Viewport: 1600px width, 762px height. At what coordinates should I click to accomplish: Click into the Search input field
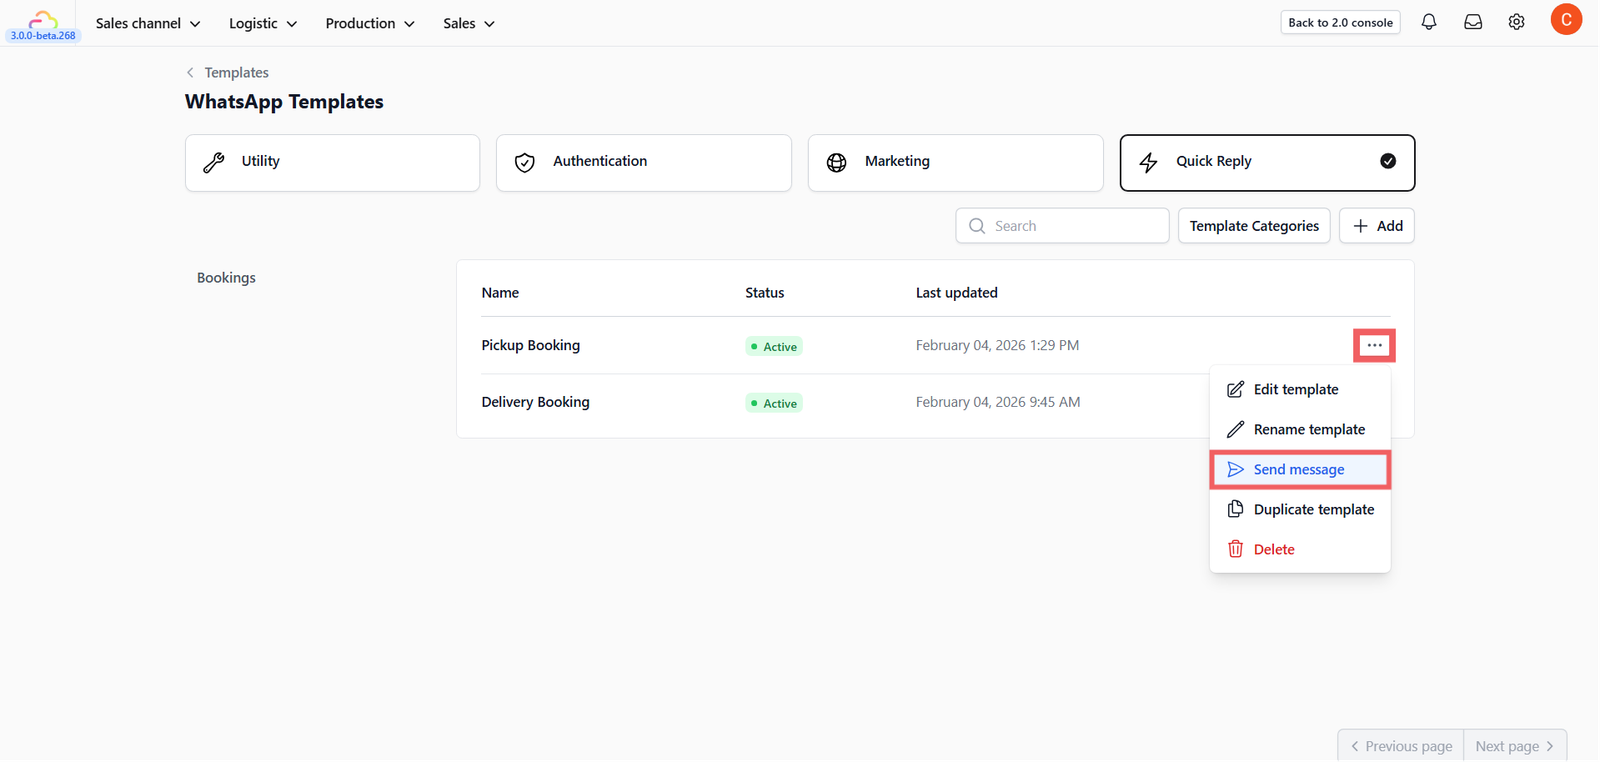(1062, 226)
